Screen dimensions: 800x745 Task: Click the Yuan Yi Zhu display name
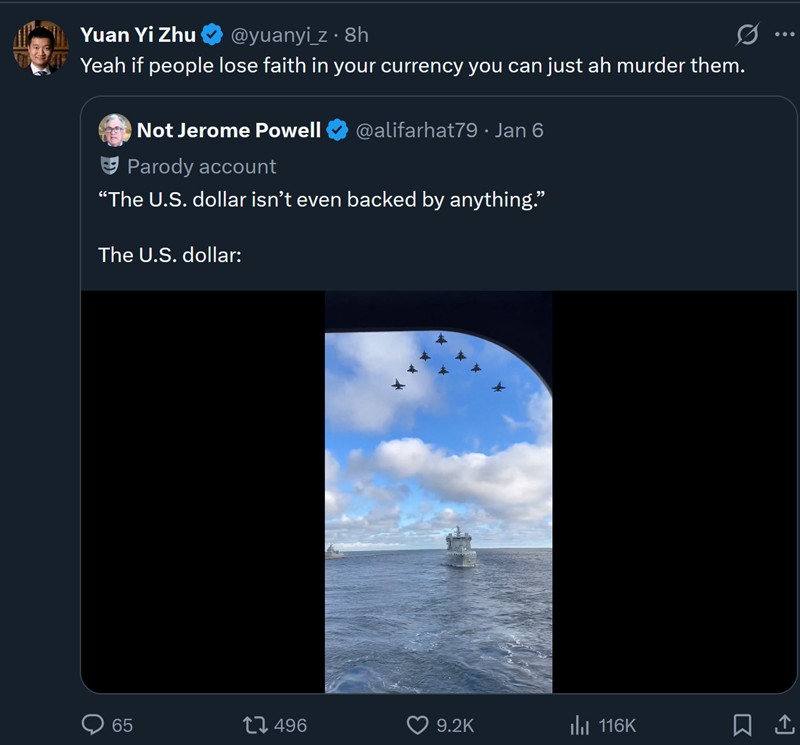(137, 34)
